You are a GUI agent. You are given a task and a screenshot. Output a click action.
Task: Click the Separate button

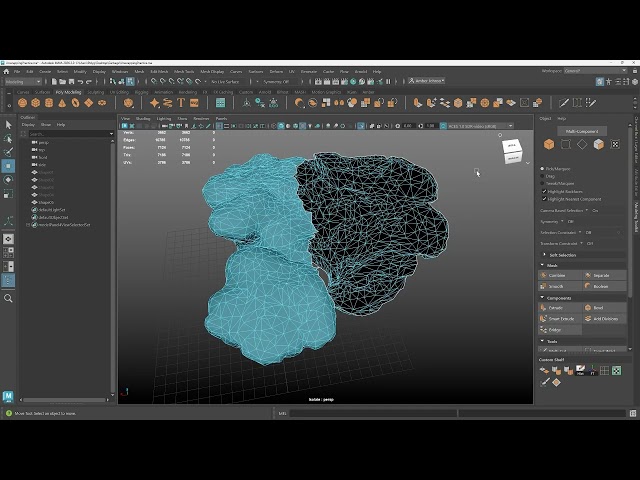click(x=604, y=276)
